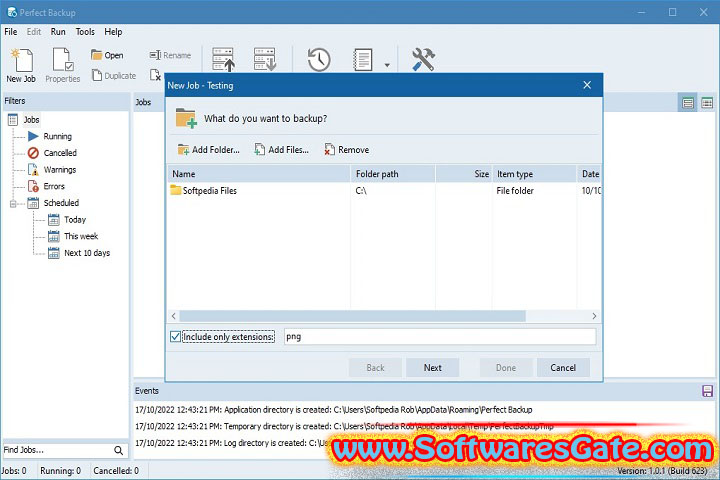This screenshot has width=720, height=480.
Task: Click Add Files in the dialog
Action: [281, 150]
